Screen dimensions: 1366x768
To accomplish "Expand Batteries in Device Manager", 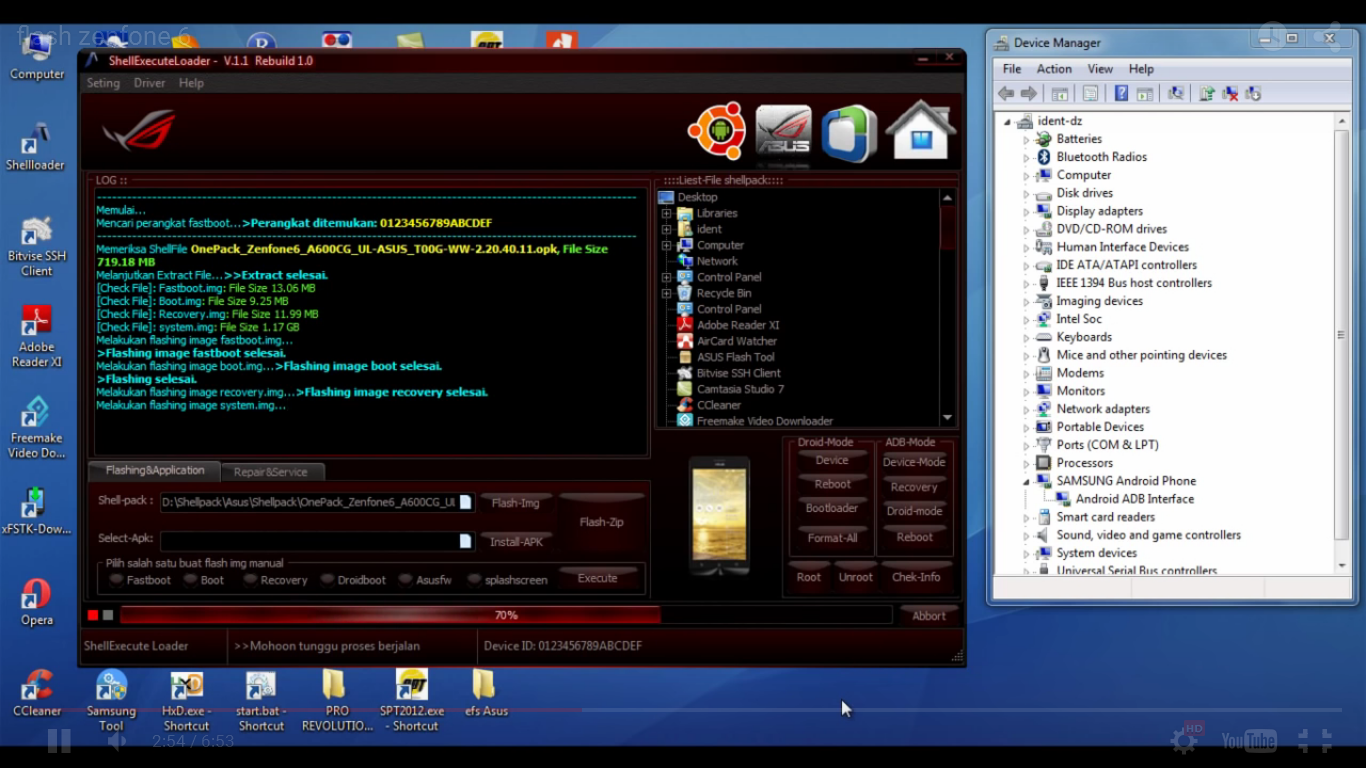I will (1026, 140).
